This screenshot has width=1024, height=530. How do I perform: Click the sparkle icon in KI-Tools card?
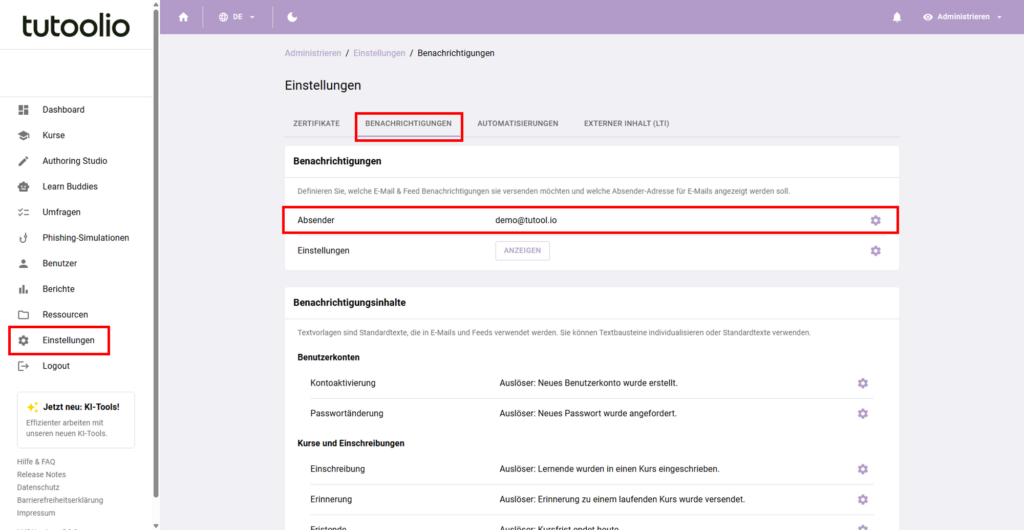32,407
